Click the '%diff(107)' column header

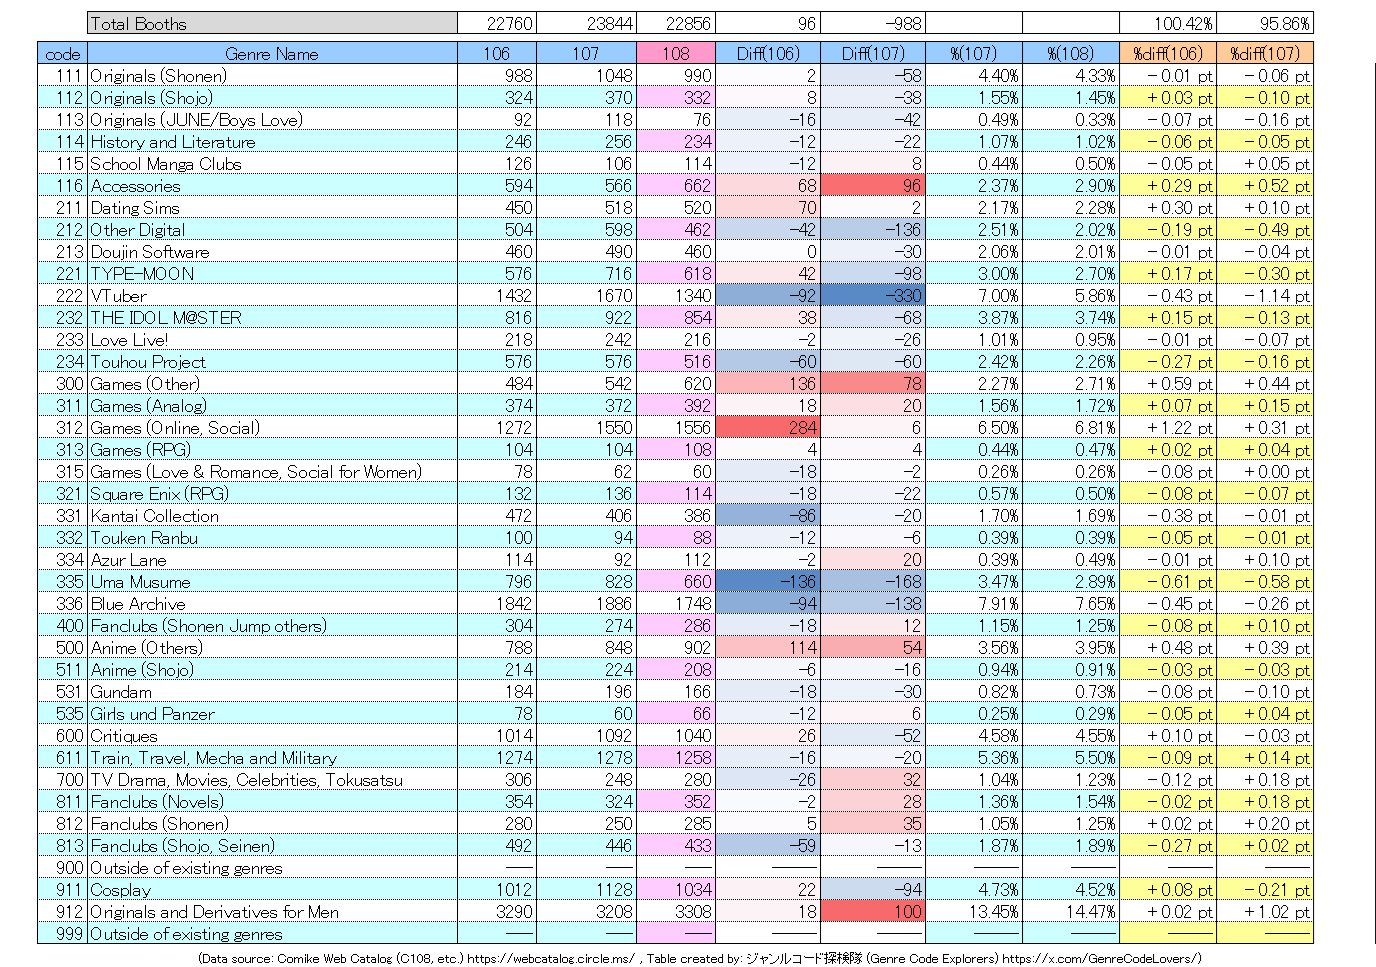pyautogui.click(x=1265, y=54)
